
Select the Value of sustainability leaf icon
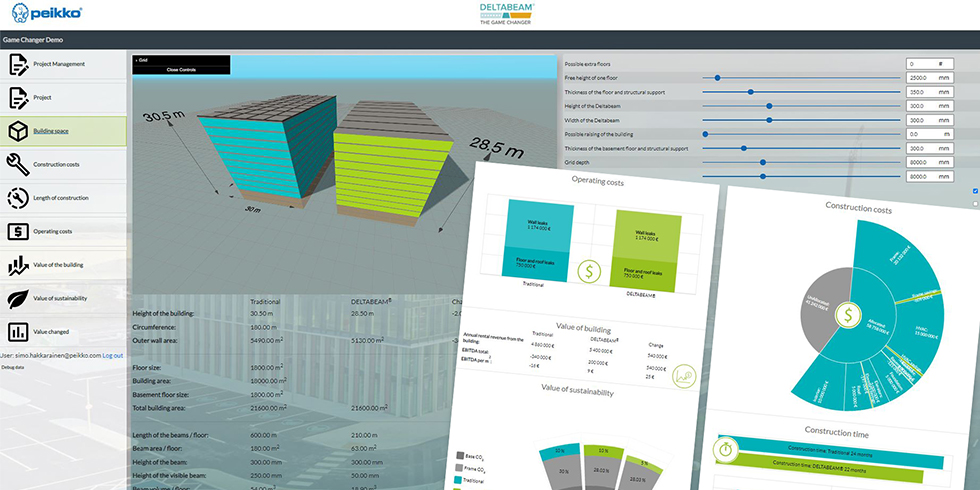coord(18,298)
